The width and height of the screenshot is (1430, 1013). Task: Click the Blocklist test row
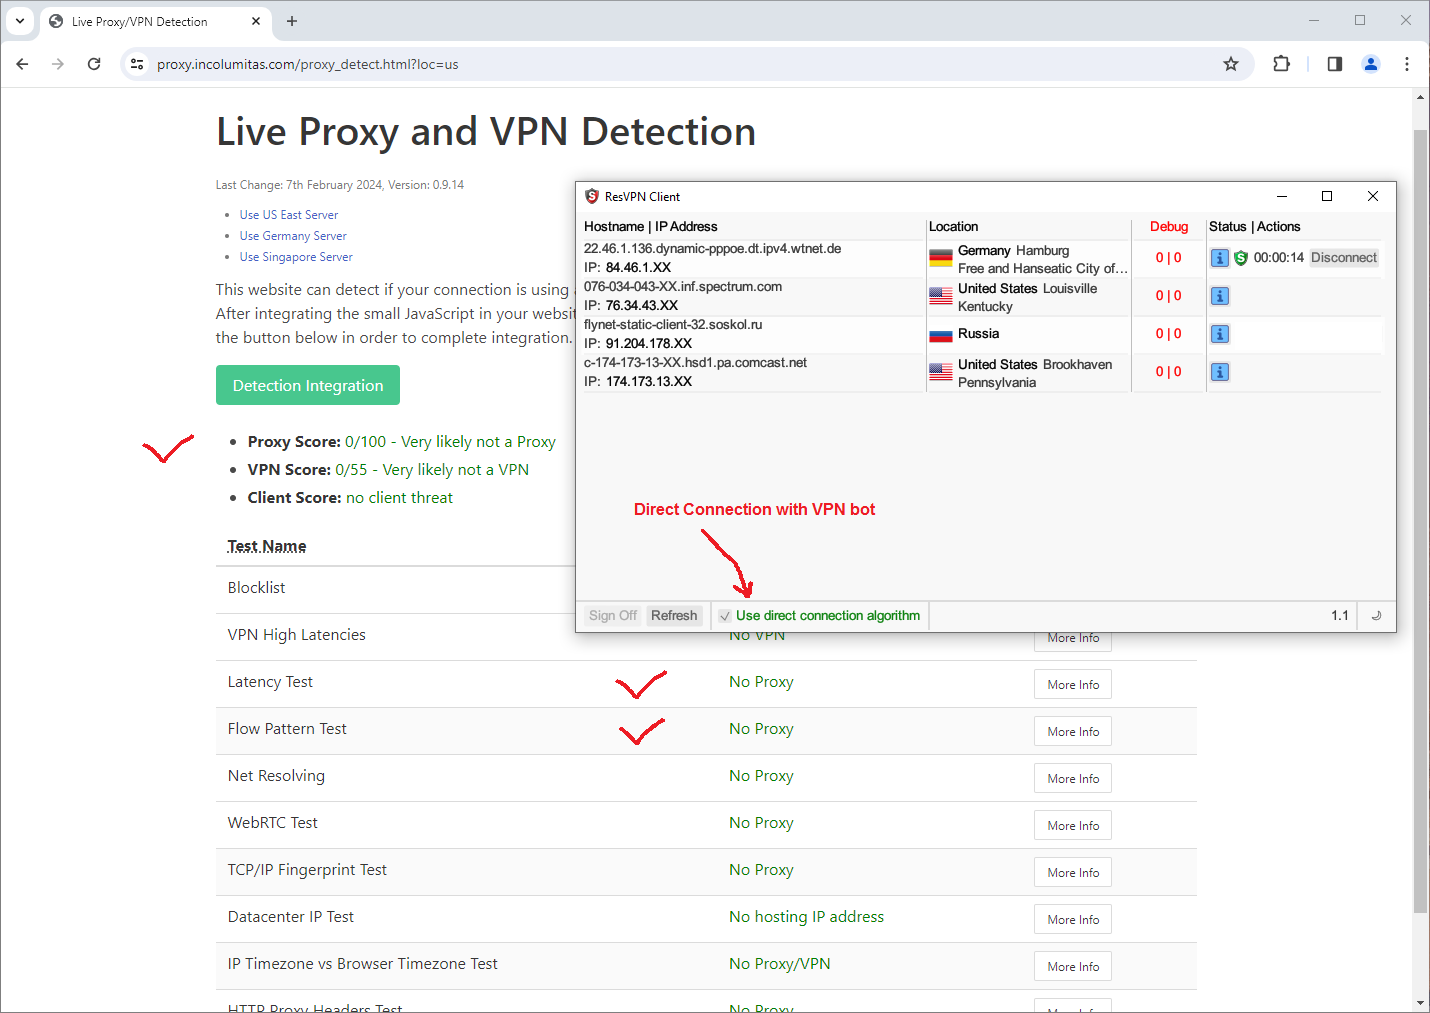tap(395, 589)
